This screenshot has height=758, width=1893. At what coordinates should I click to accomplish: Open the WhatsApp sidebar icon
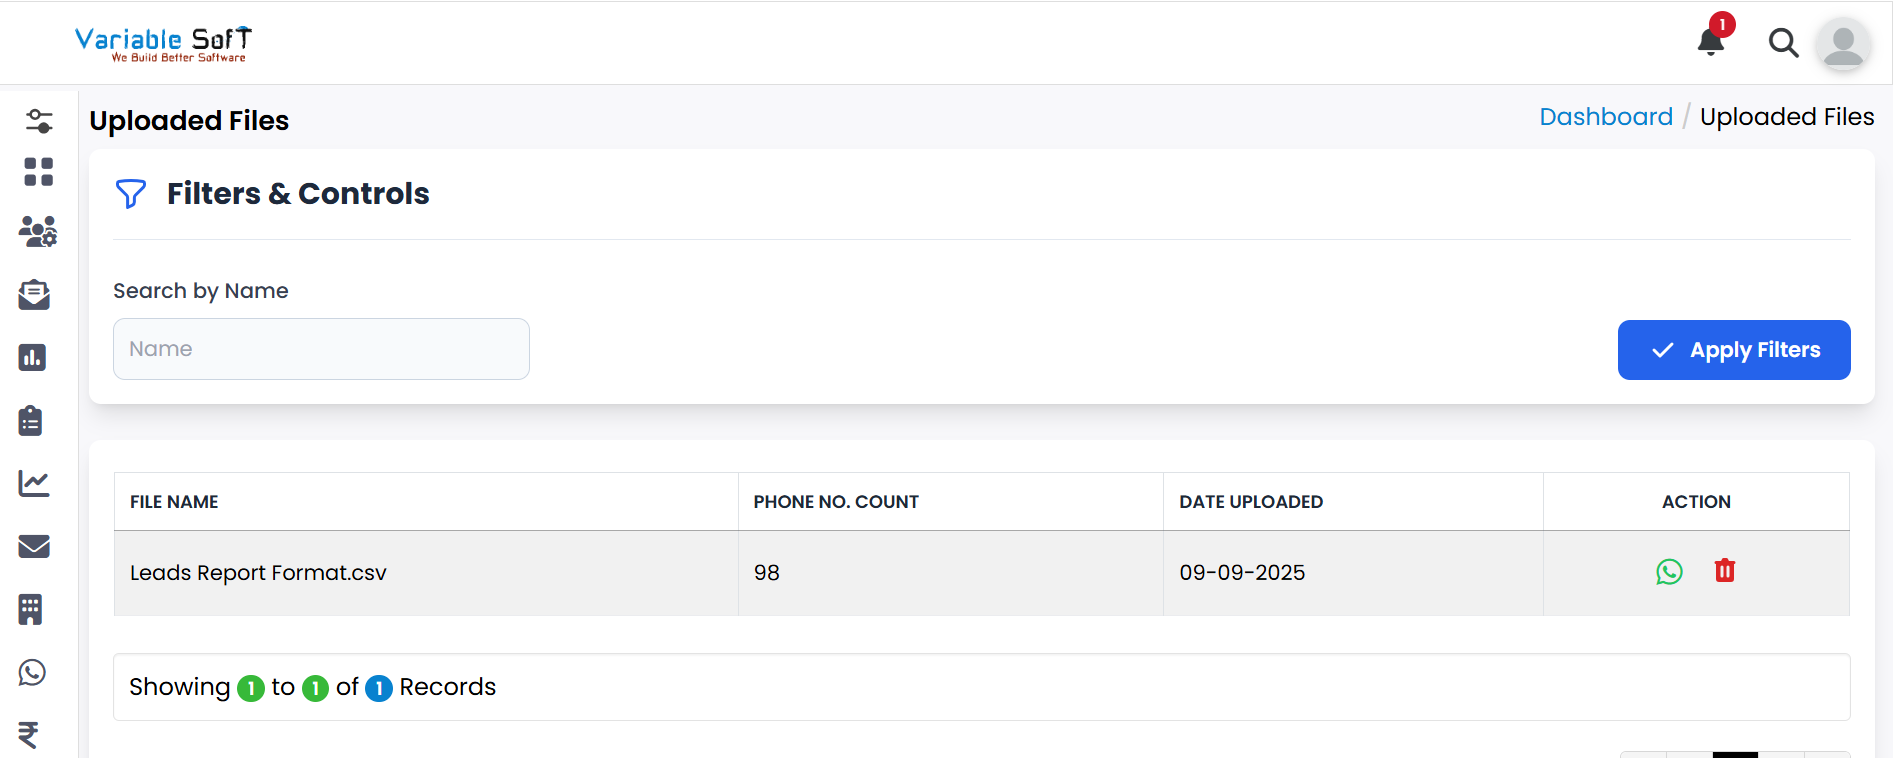32,672
